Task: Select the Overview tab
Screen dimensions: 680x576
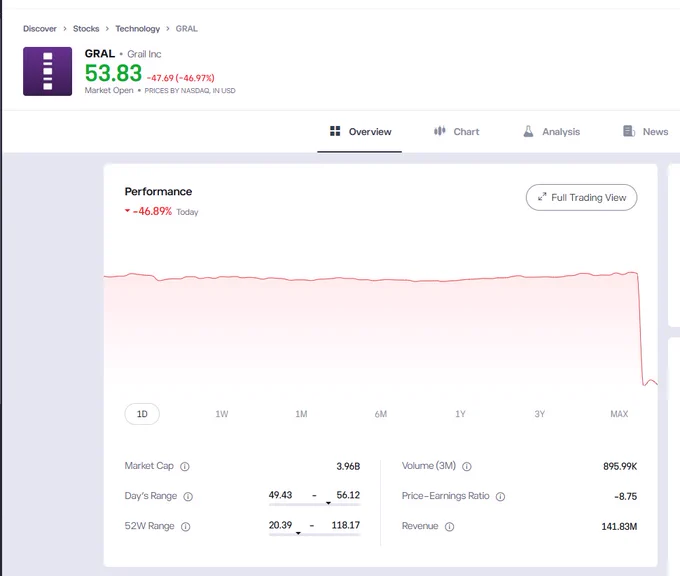Action: [x=360, y=131]
